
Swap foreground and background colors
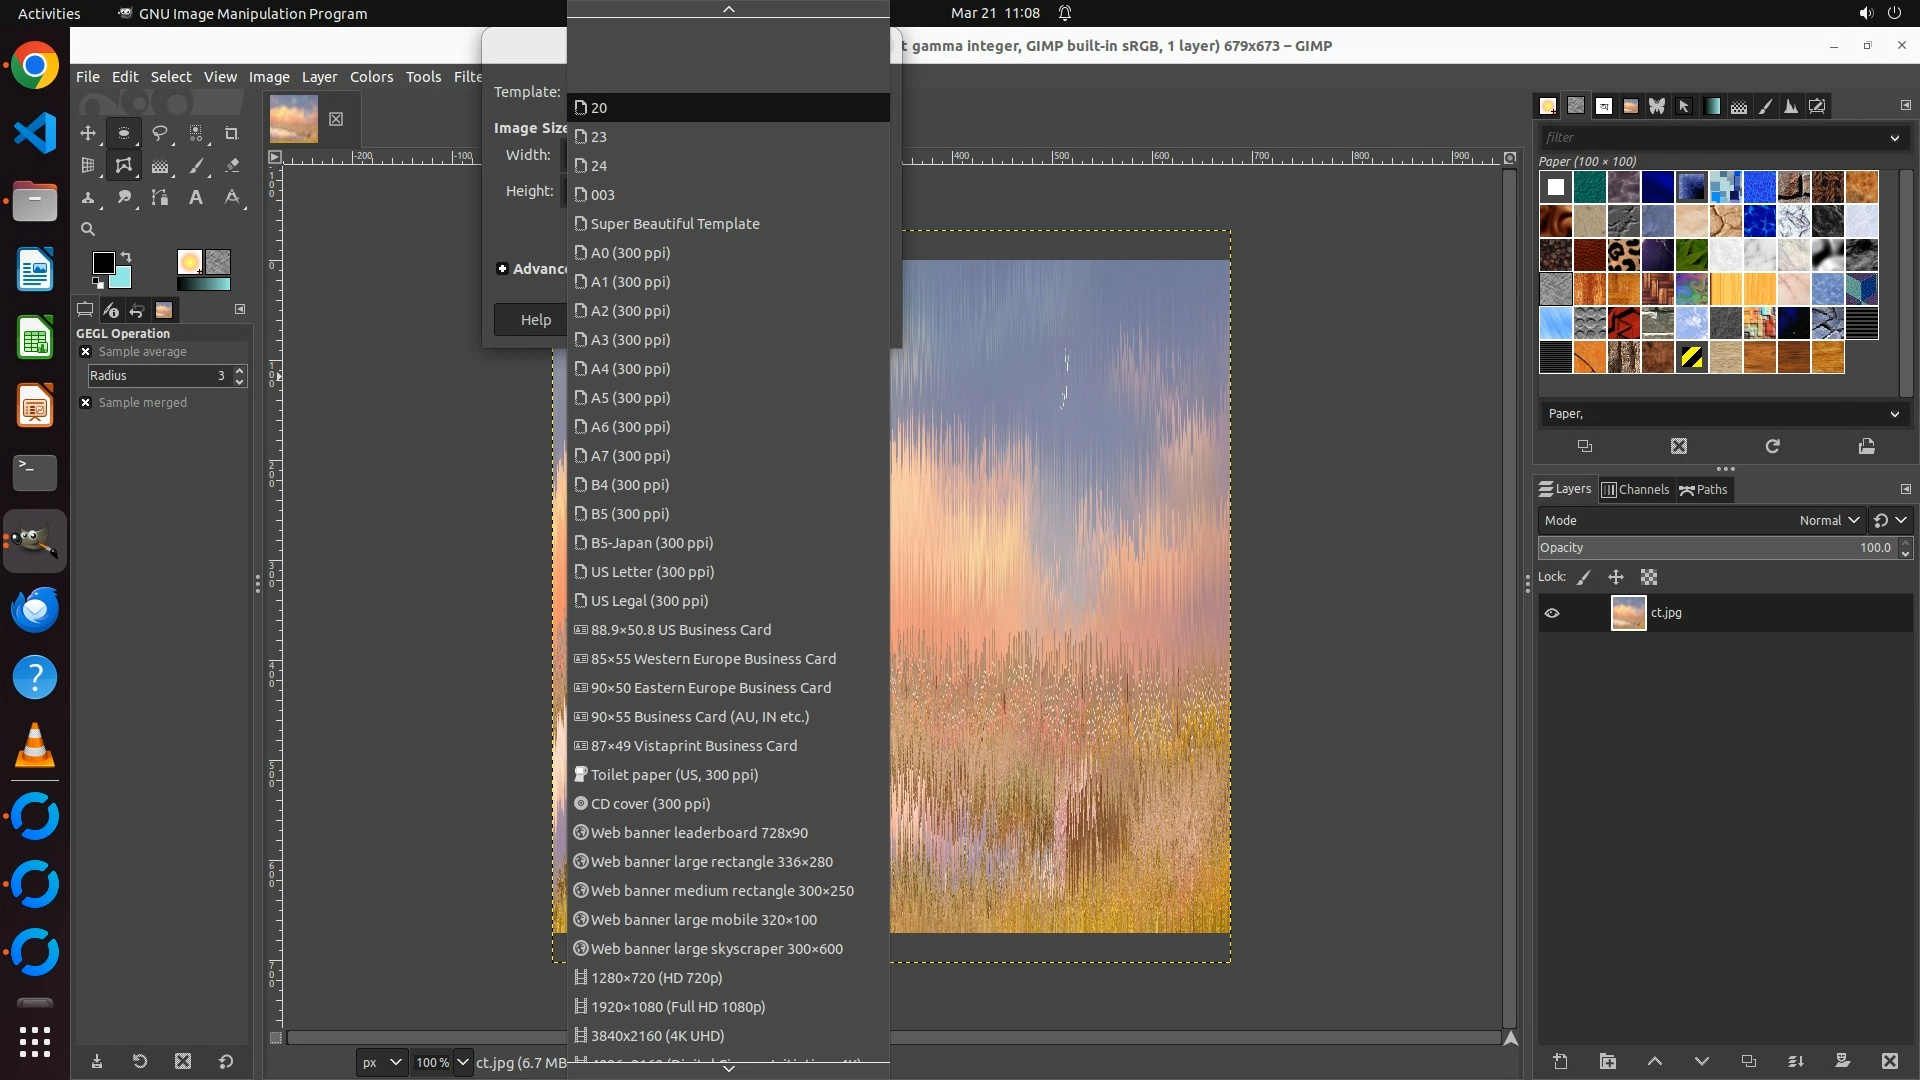tap(126, 257)
